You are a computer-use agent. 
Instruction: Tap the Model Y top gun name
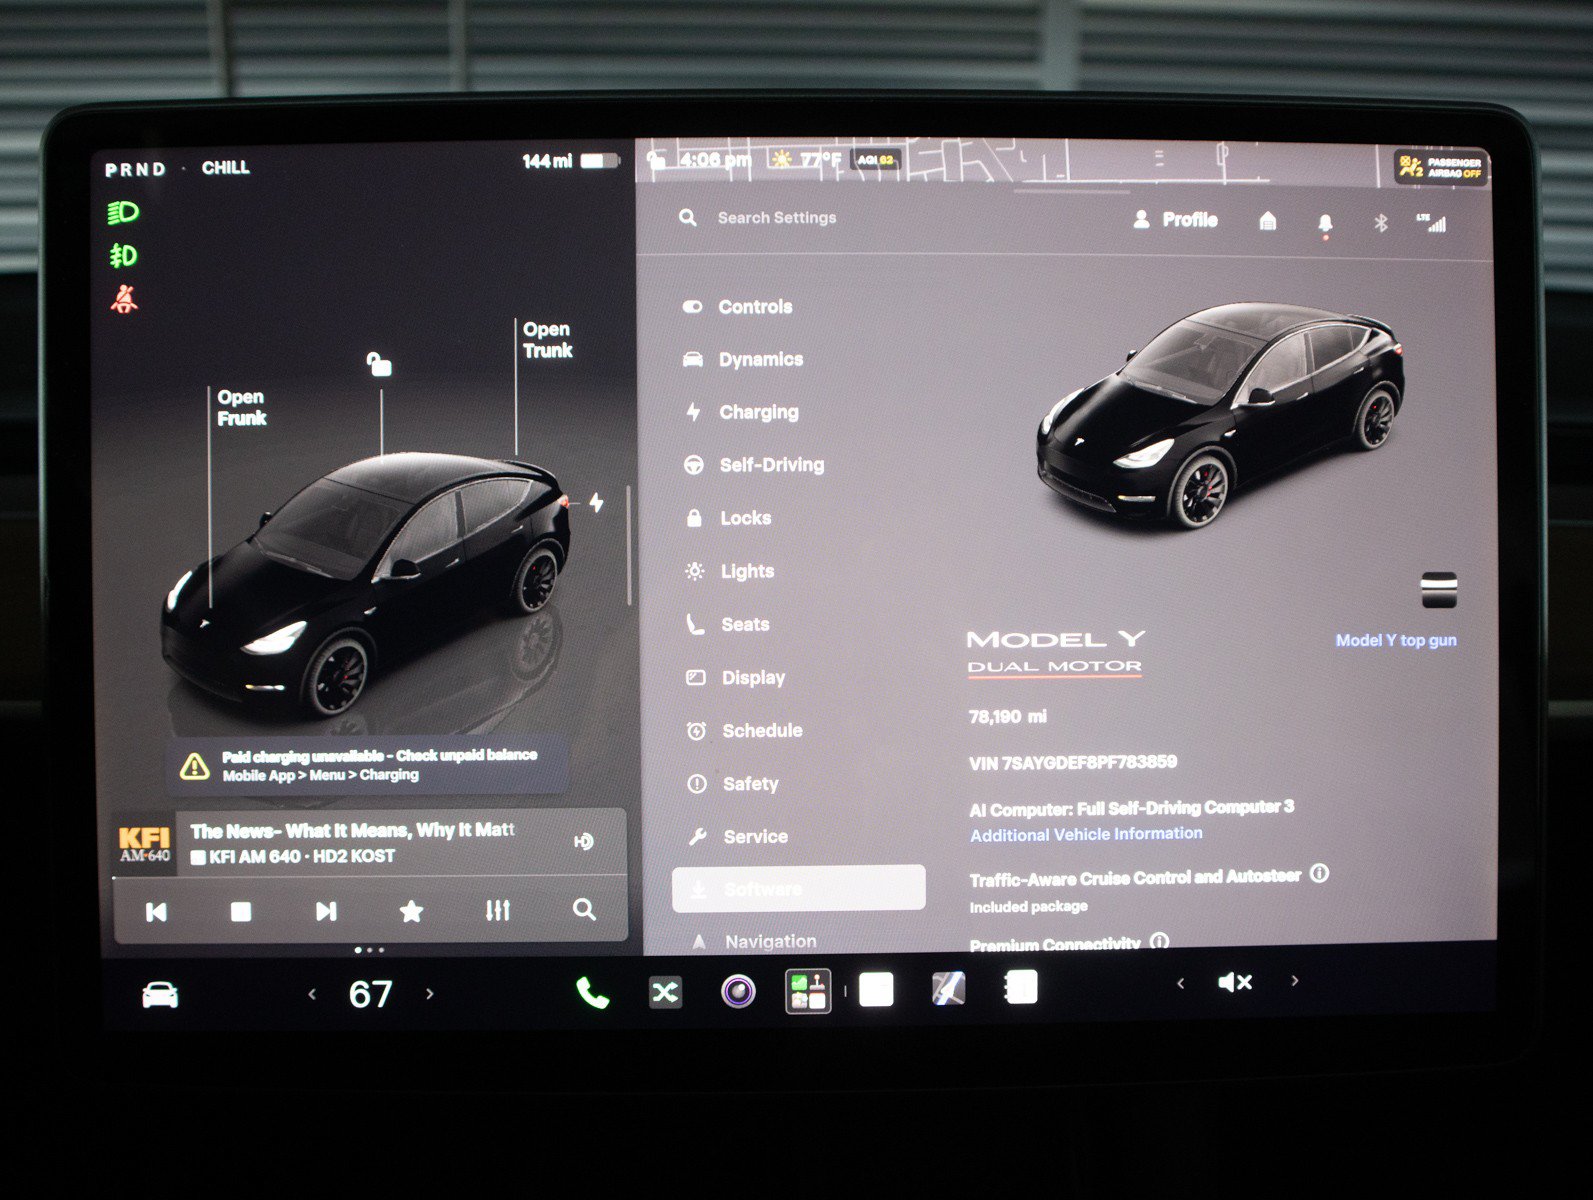pos(1396,640)
